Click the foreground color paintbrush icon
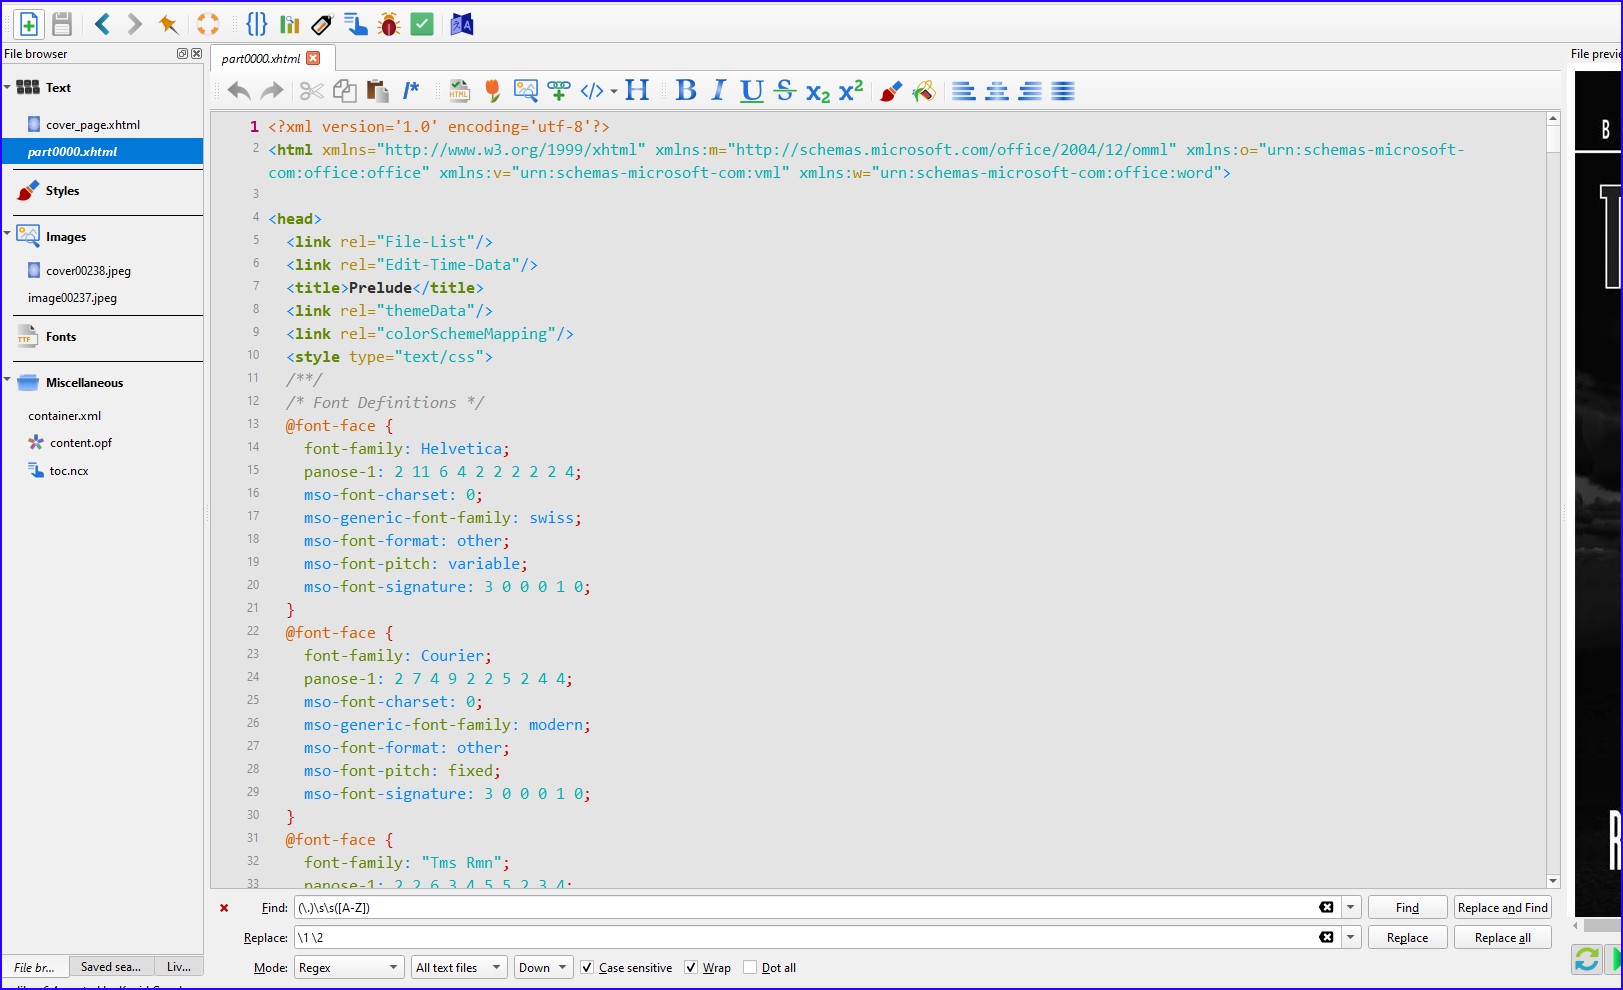Viewport: 1623px width, 990px height. pos(890,91)
